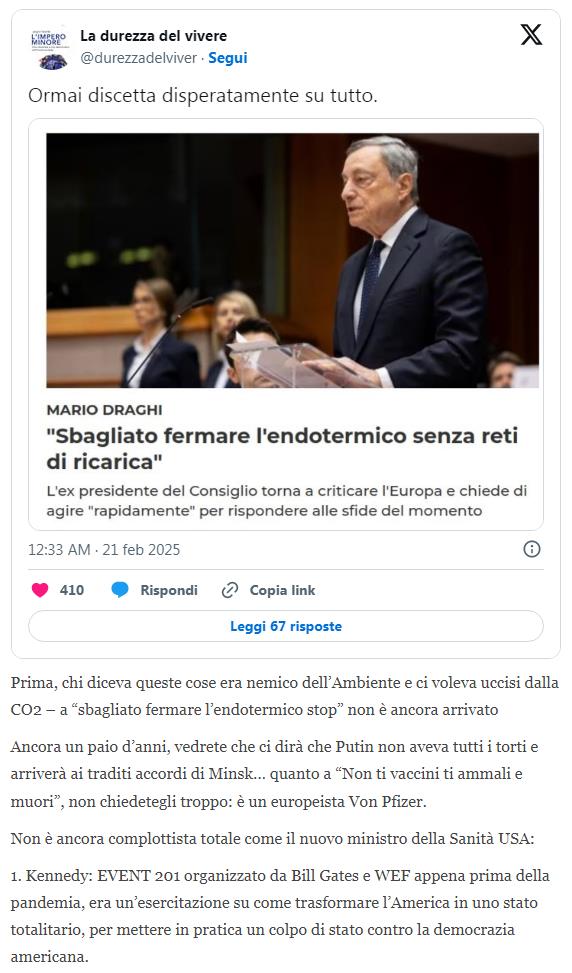Open the "Sbagliato fermare l'endotermico" headline
The image size is (572, 973).
[282, 449]
